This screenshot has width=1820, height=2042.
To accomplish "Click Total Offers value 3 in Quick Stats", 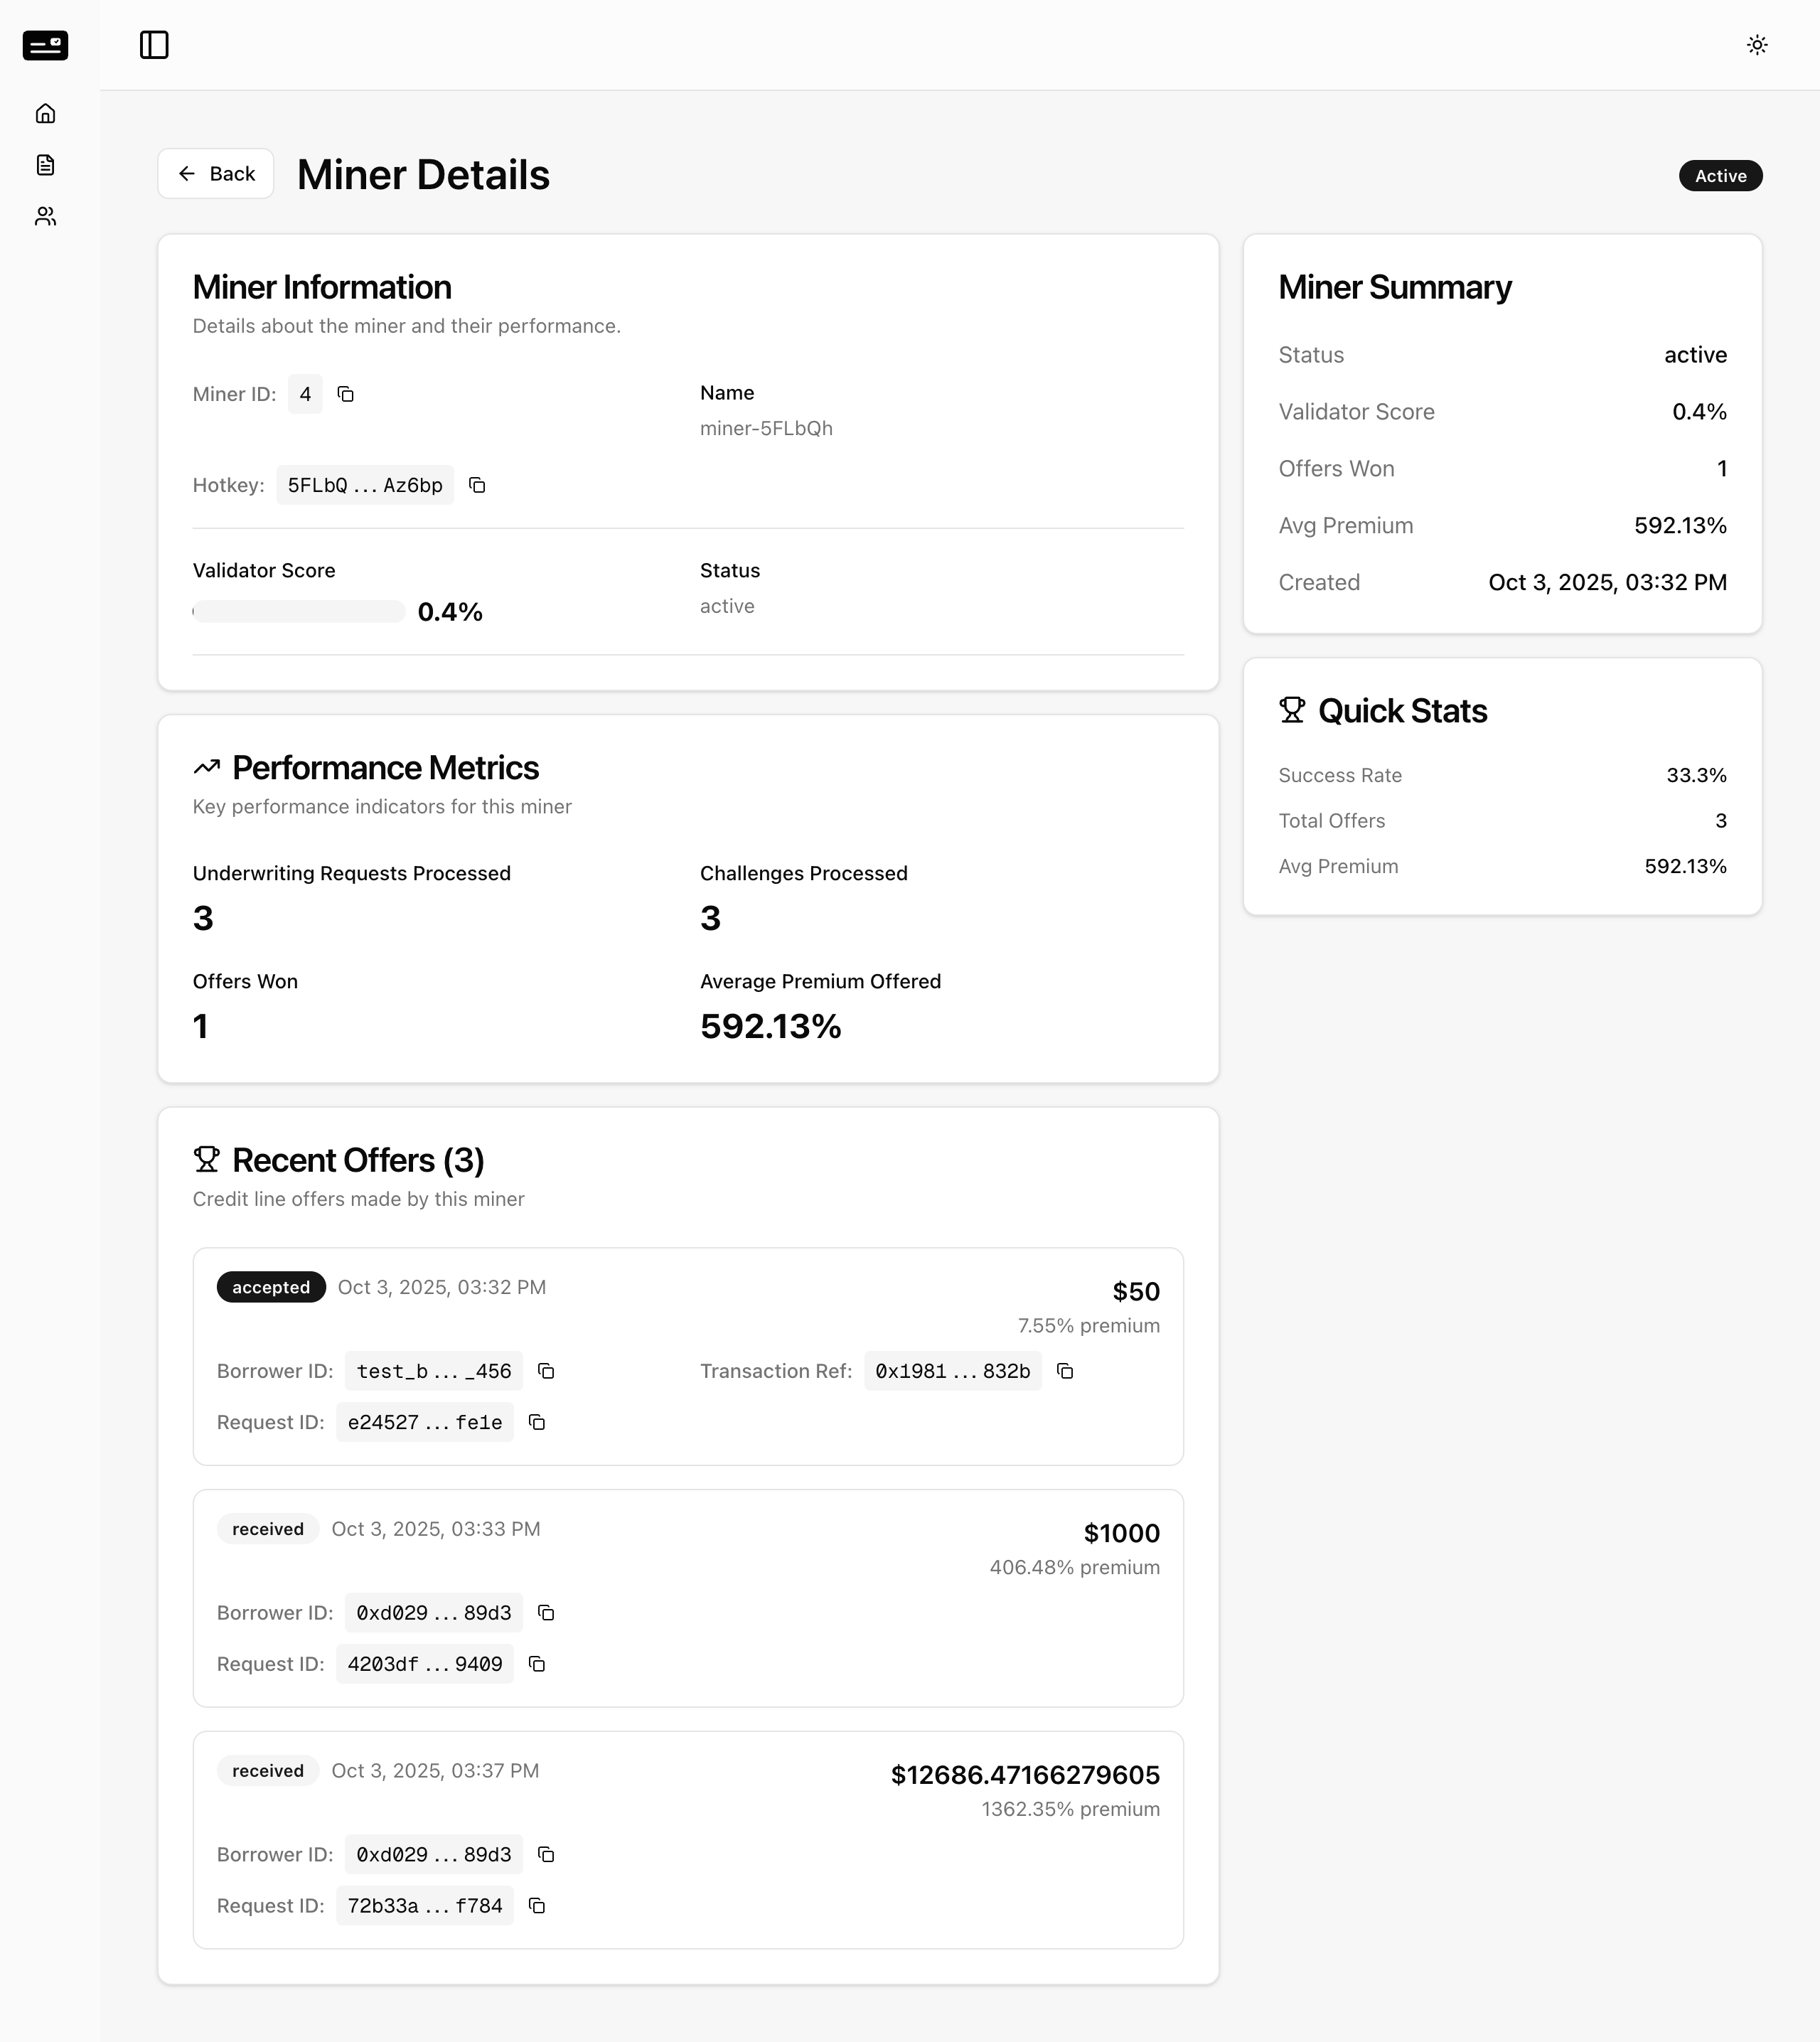I will click(1721, 821).
